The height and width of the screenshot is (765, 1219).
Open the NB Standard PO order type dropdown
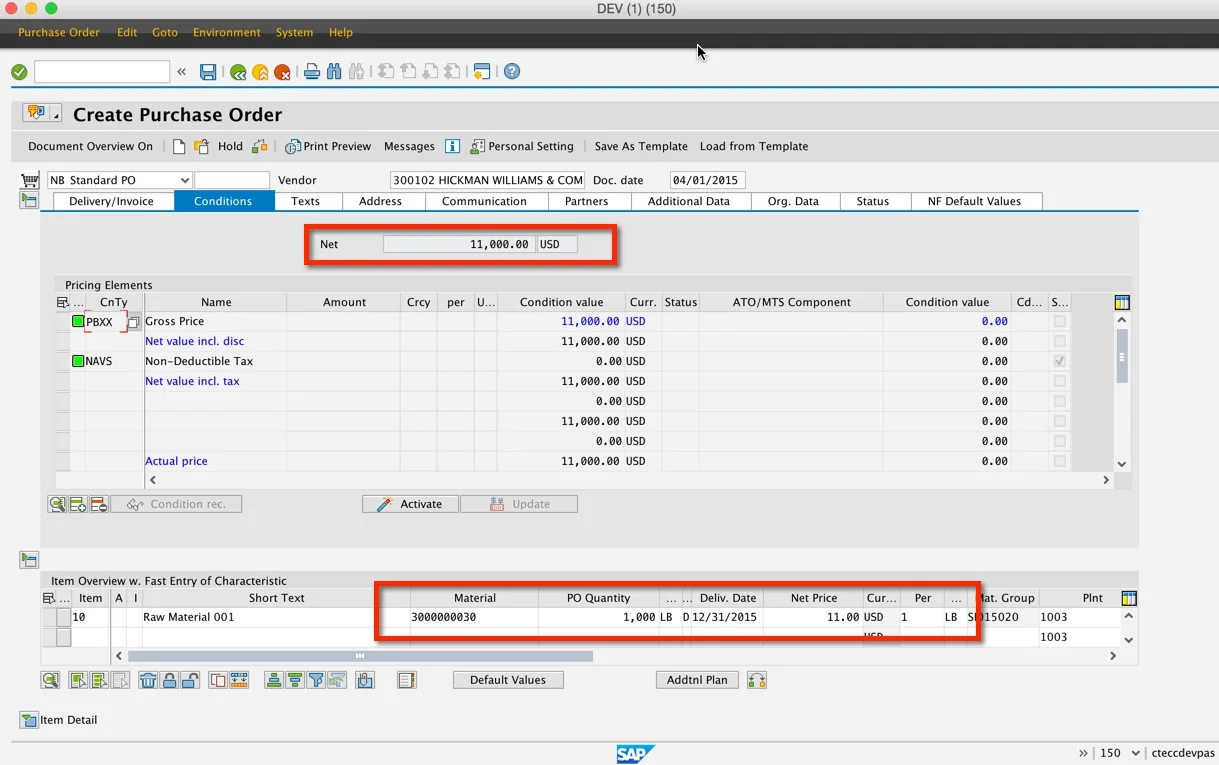(184, 180)
